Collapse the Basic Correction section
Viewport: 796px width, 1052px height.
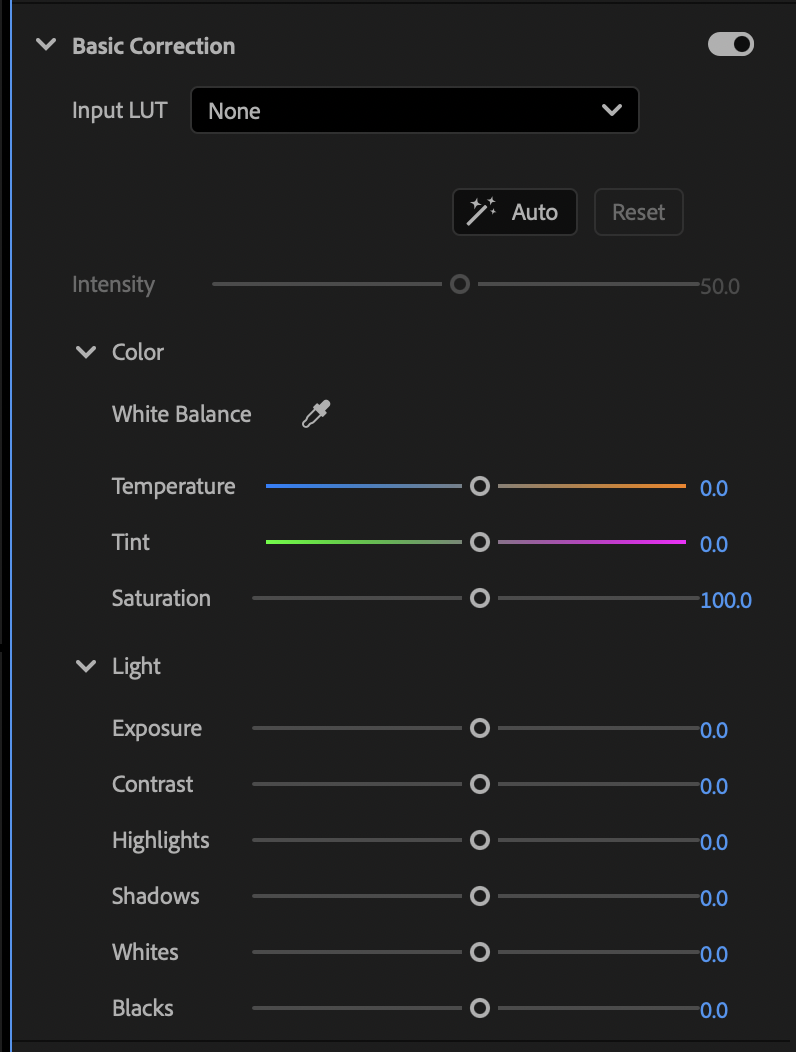click(x=45, y=45)
